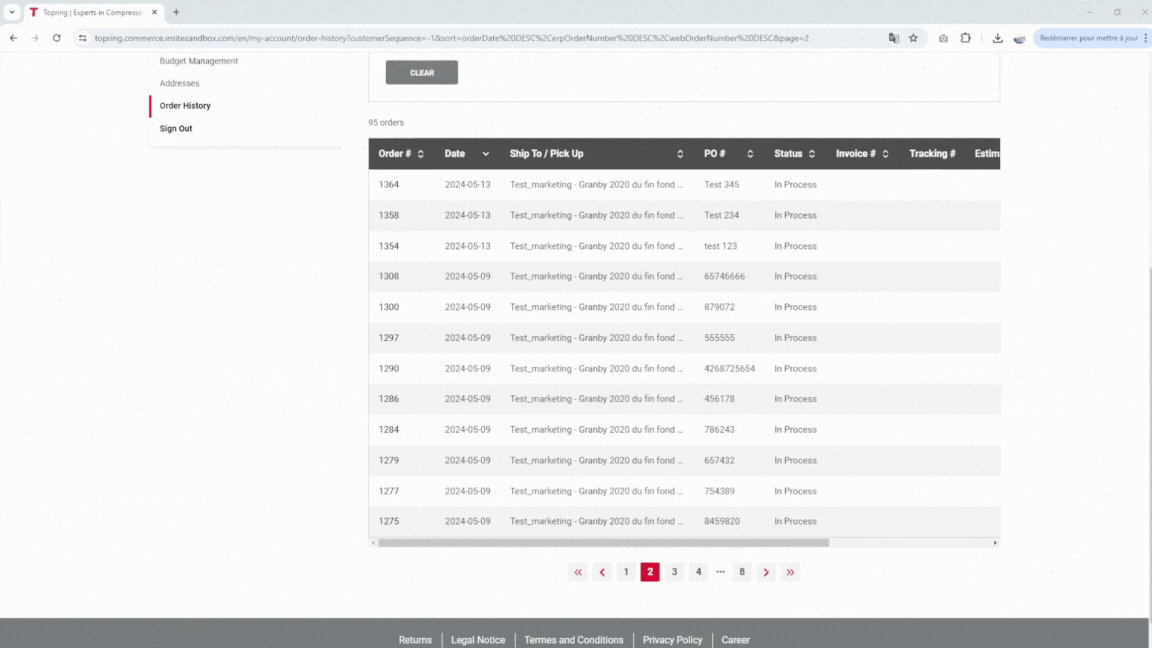Open the extensions puzzle icon
This screenshot has height=648, width=1152.
965,38
